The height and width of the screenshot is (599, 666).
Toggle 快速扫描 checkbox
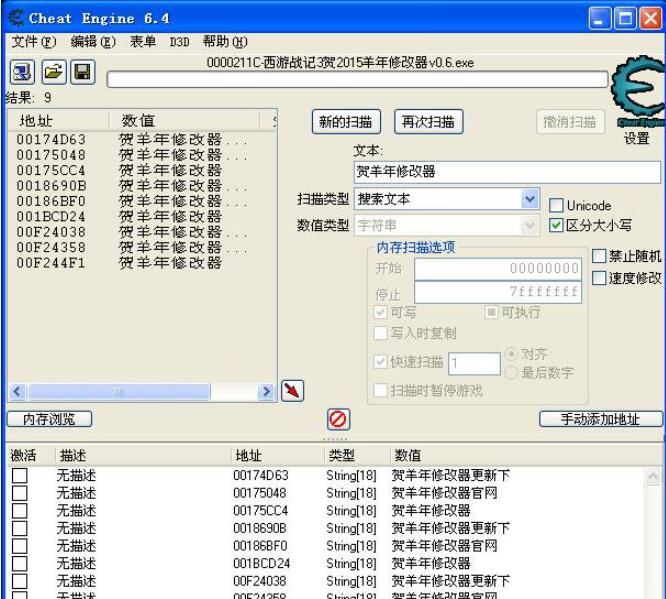(x=381, y=362)
